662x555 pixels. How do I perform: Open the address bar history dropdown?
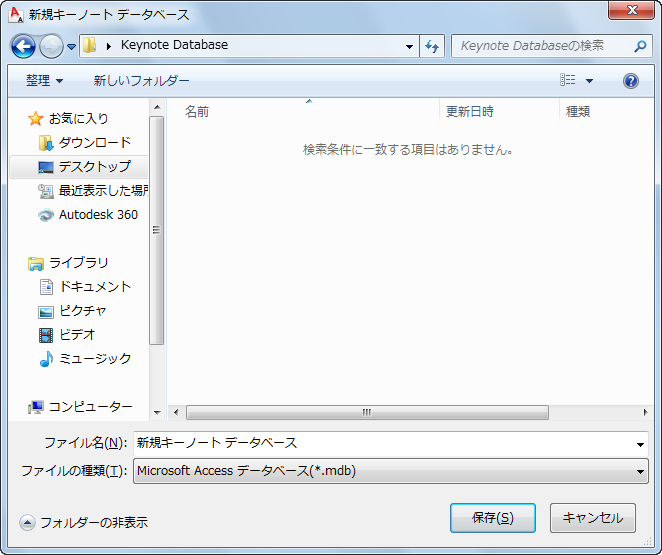(x=409, y=46)
